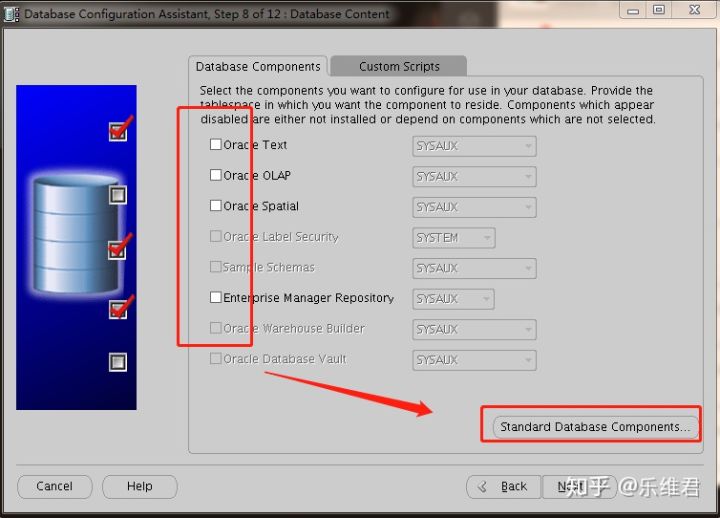The image size is (720, 518).
Task: Check the Oracle Warehouse Builder box
Action: pyautogui.click(x=215, y=328)
